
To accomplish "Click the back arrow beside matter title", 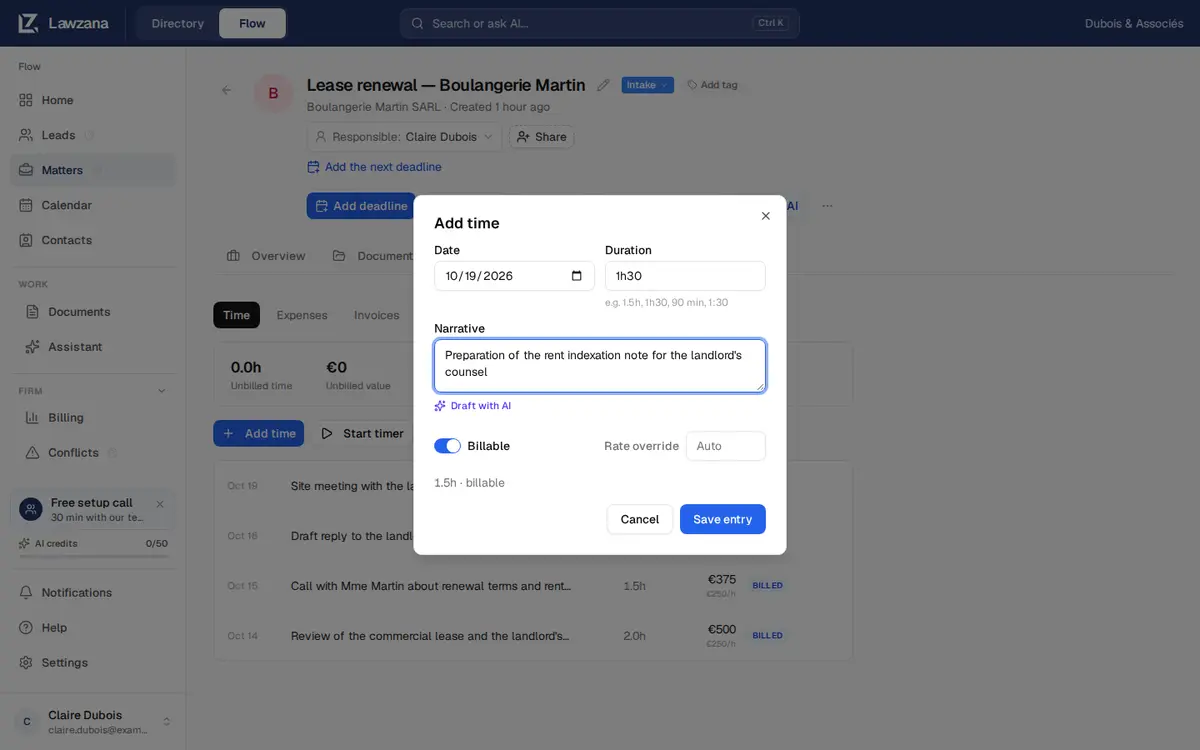I will pos(226,90).
